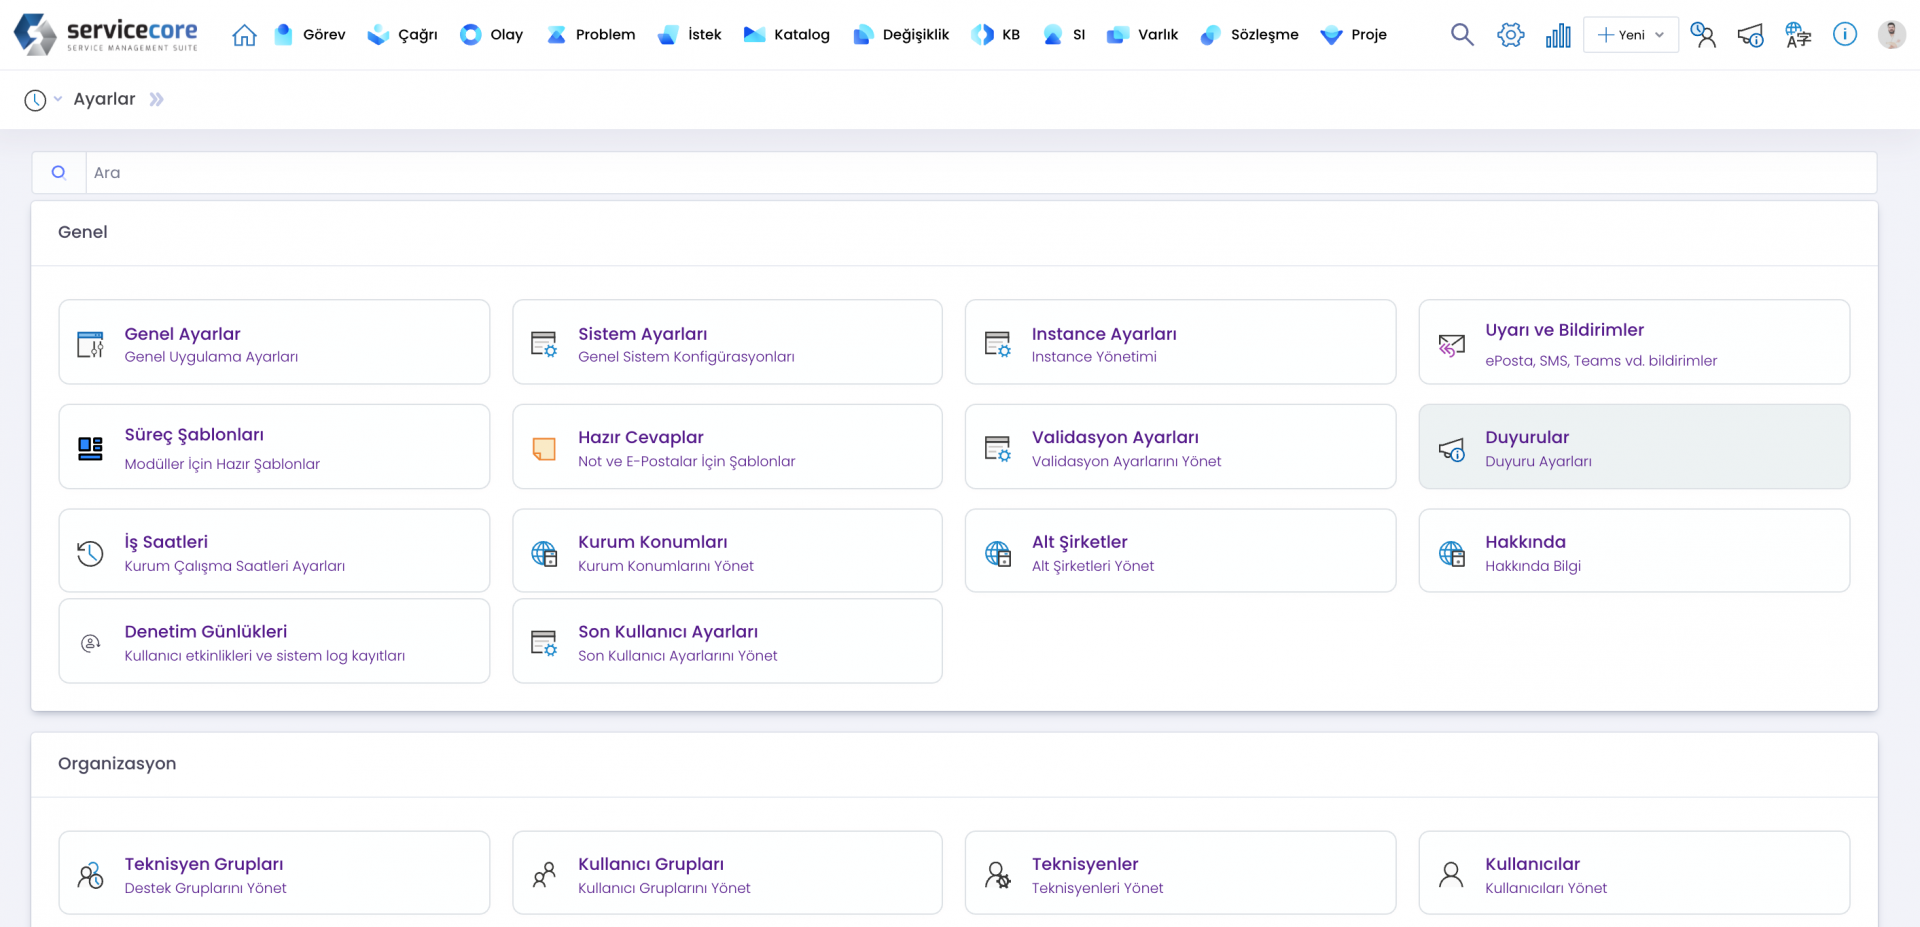
Task: Go to the Değişiklik module
Action: click(901, 35)
